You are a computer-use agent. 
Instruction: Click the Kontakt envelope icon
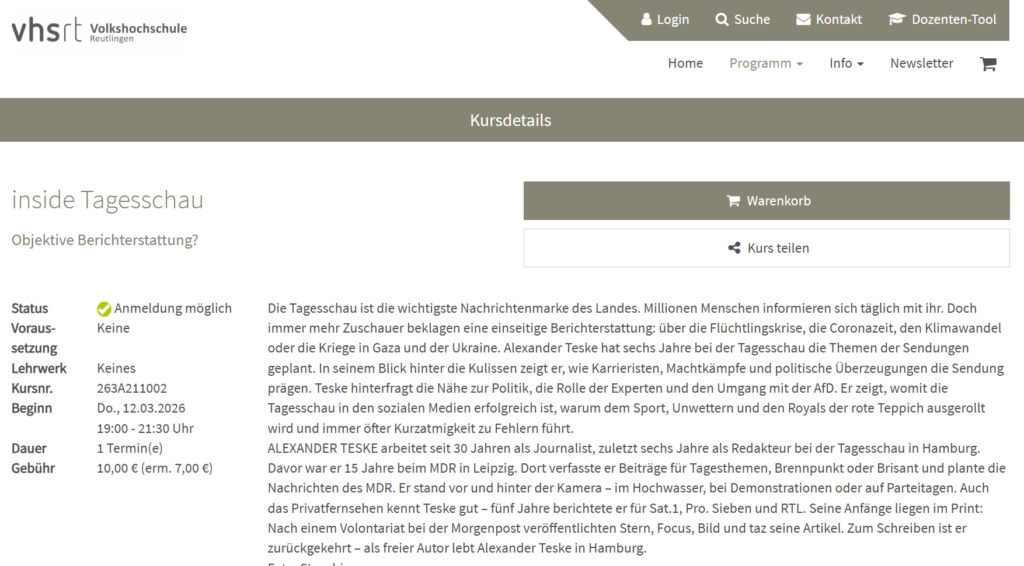[x=803, y=20]
